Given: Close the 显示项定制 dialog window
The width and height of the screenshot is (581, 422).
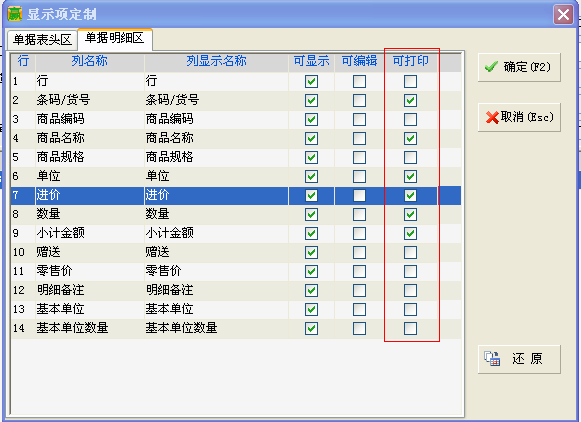Looking at the screenshot, I should coord(564,15).
